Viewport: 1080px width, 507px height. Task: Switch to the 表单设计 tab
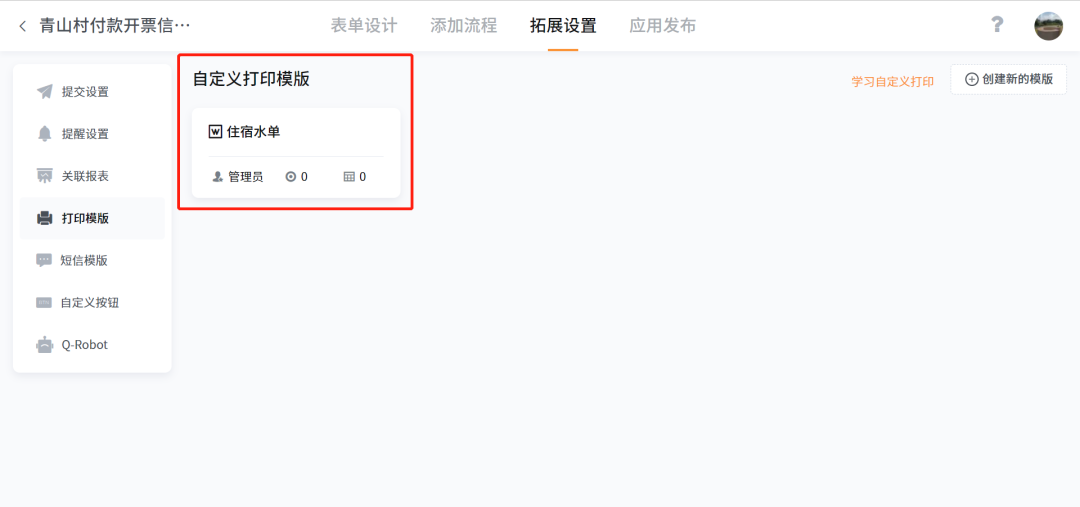click(364, 26)
